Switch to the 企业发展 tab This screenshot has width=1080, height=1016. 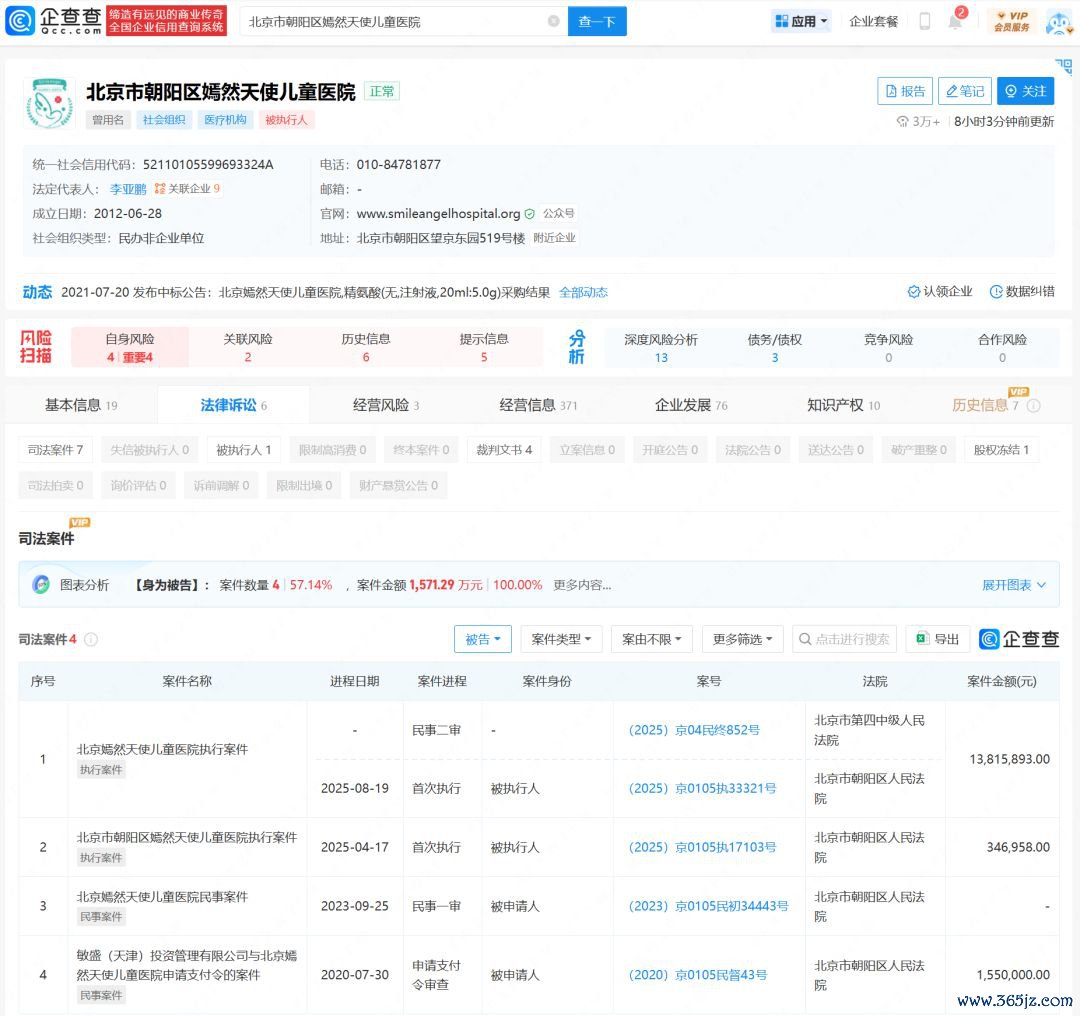click(691, 405)
